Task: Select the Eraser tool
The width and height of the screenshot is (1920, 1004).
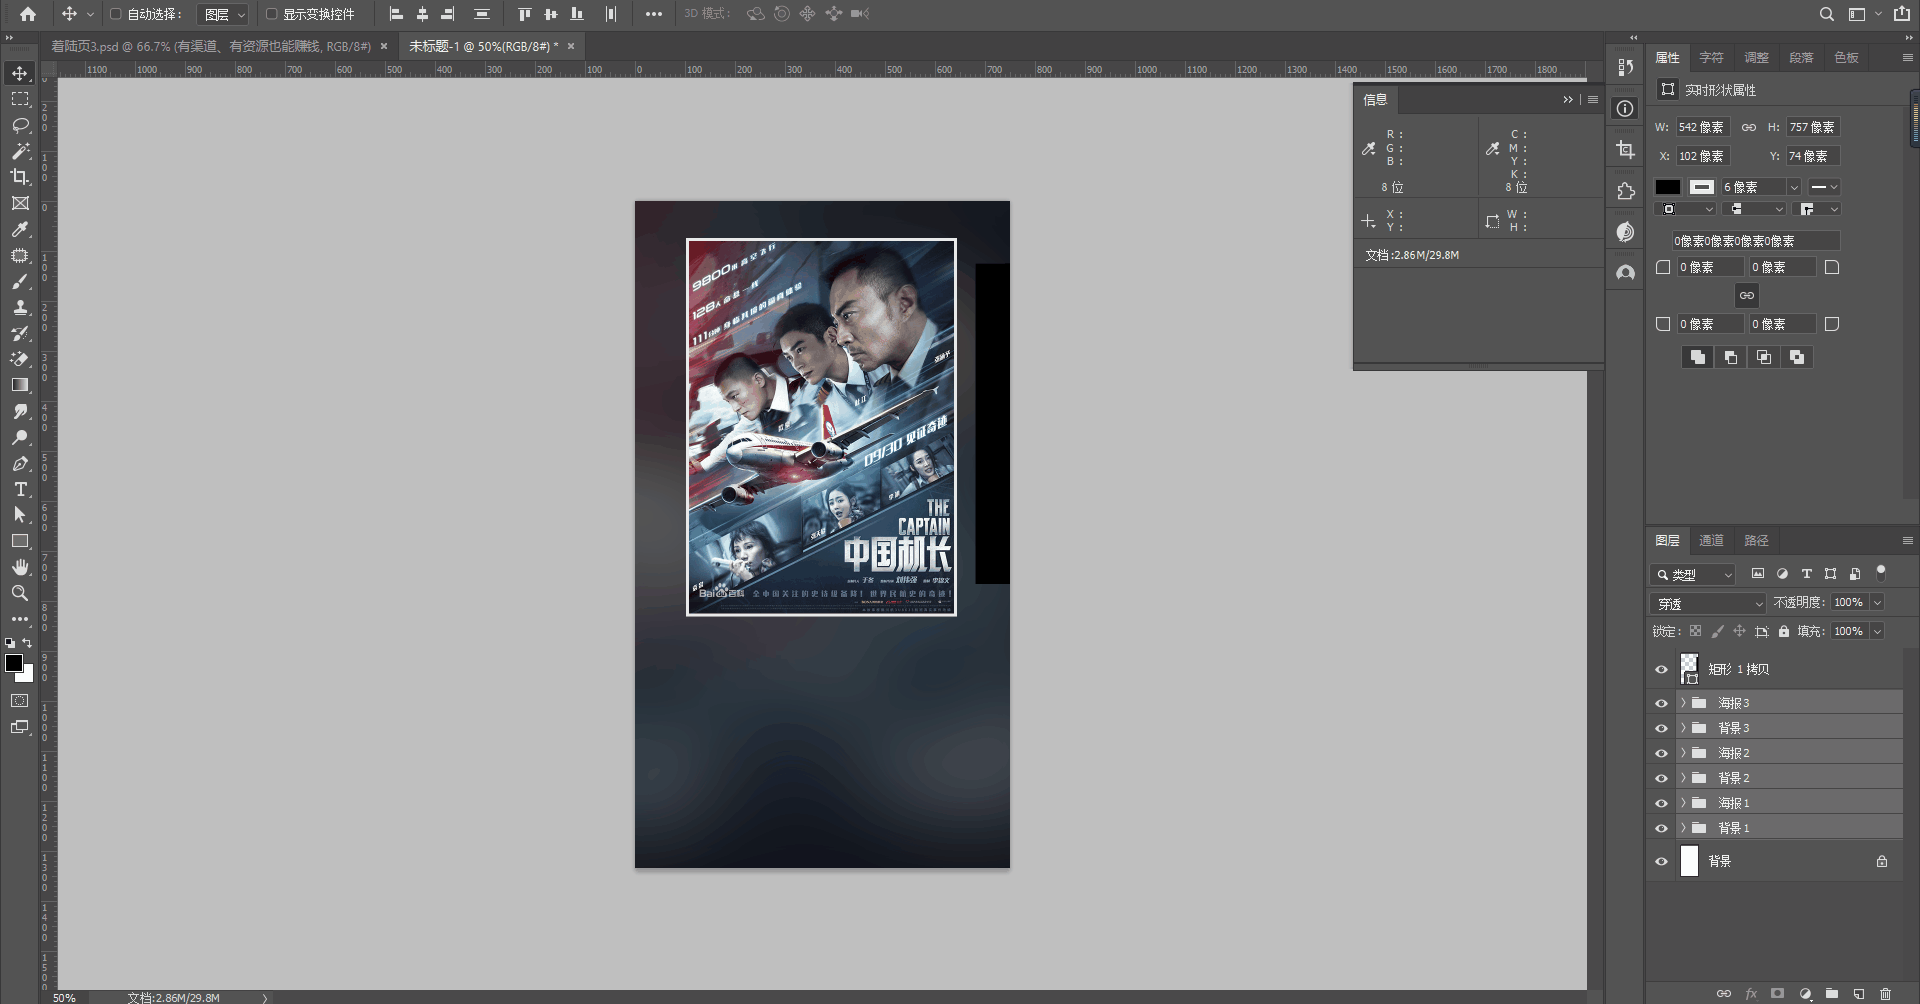Action: 20,359
